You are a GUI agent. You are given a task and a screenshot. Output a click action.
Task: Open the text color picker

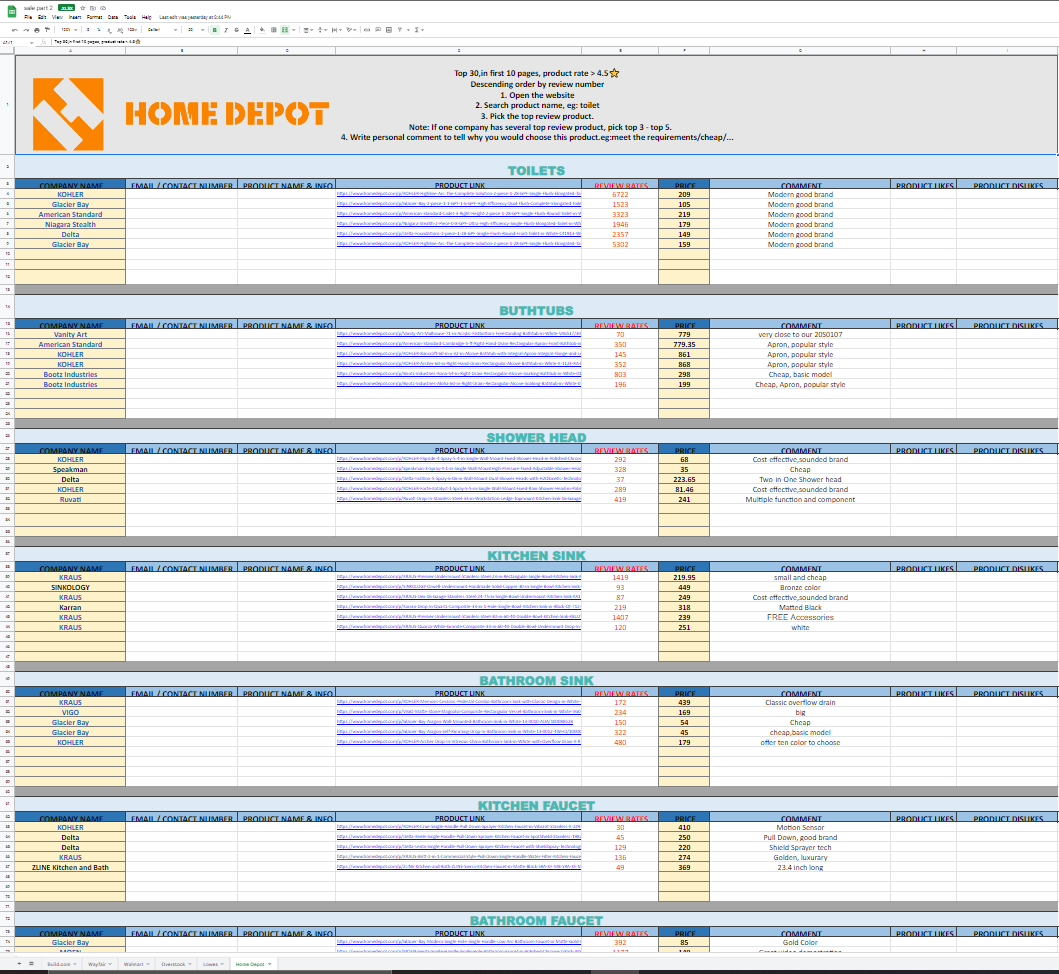click(247, 30)
